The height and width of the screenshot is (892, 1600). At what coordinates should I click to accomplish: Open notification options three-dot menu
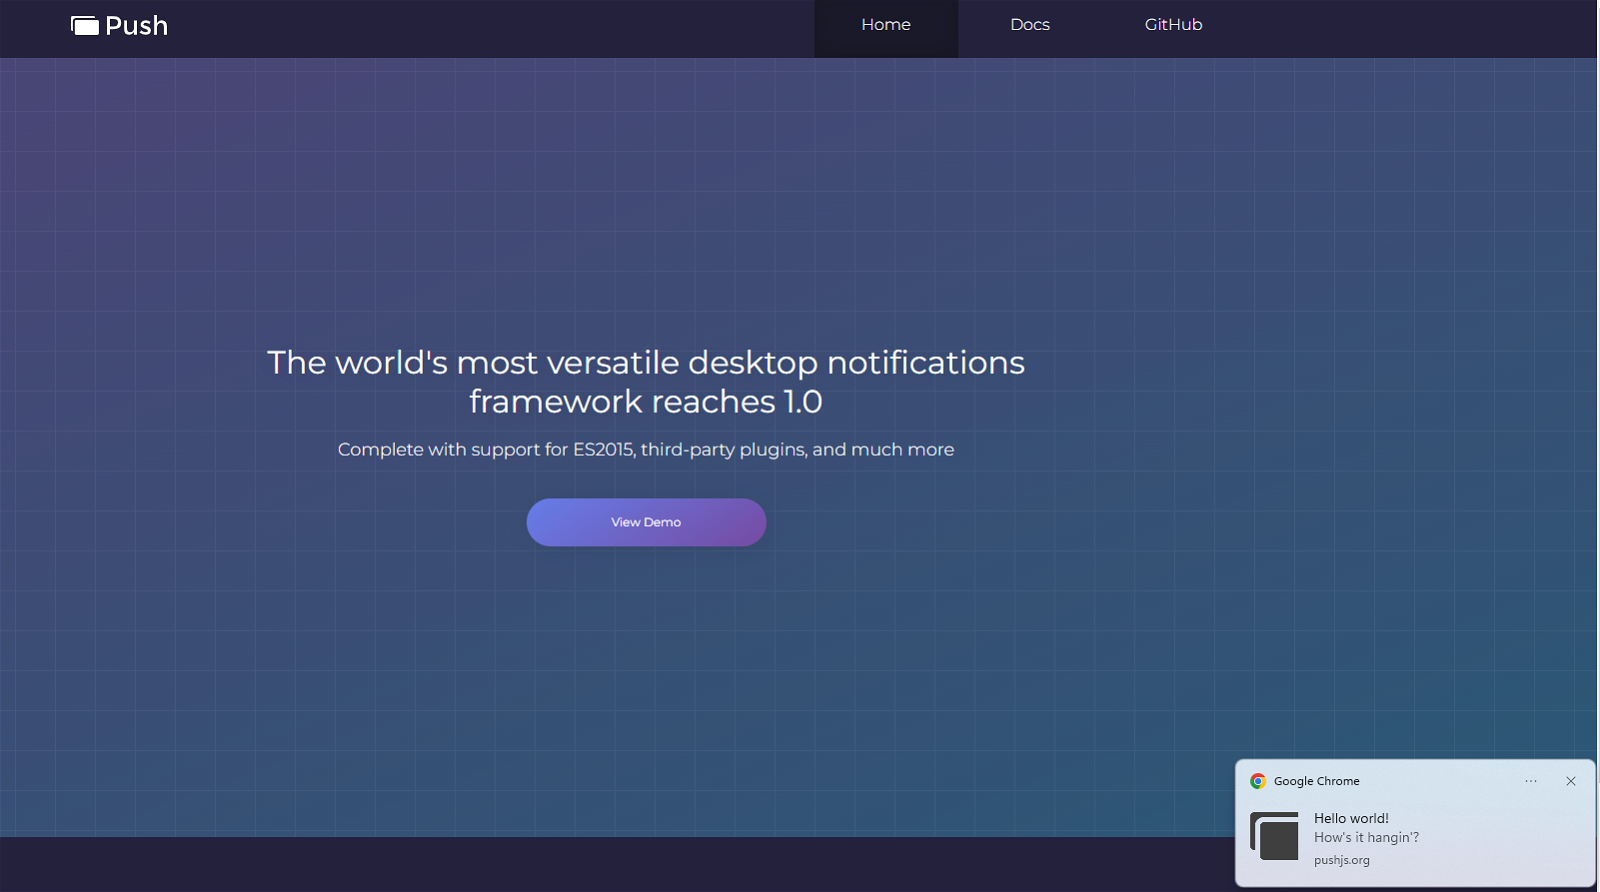click(1531, 781)
